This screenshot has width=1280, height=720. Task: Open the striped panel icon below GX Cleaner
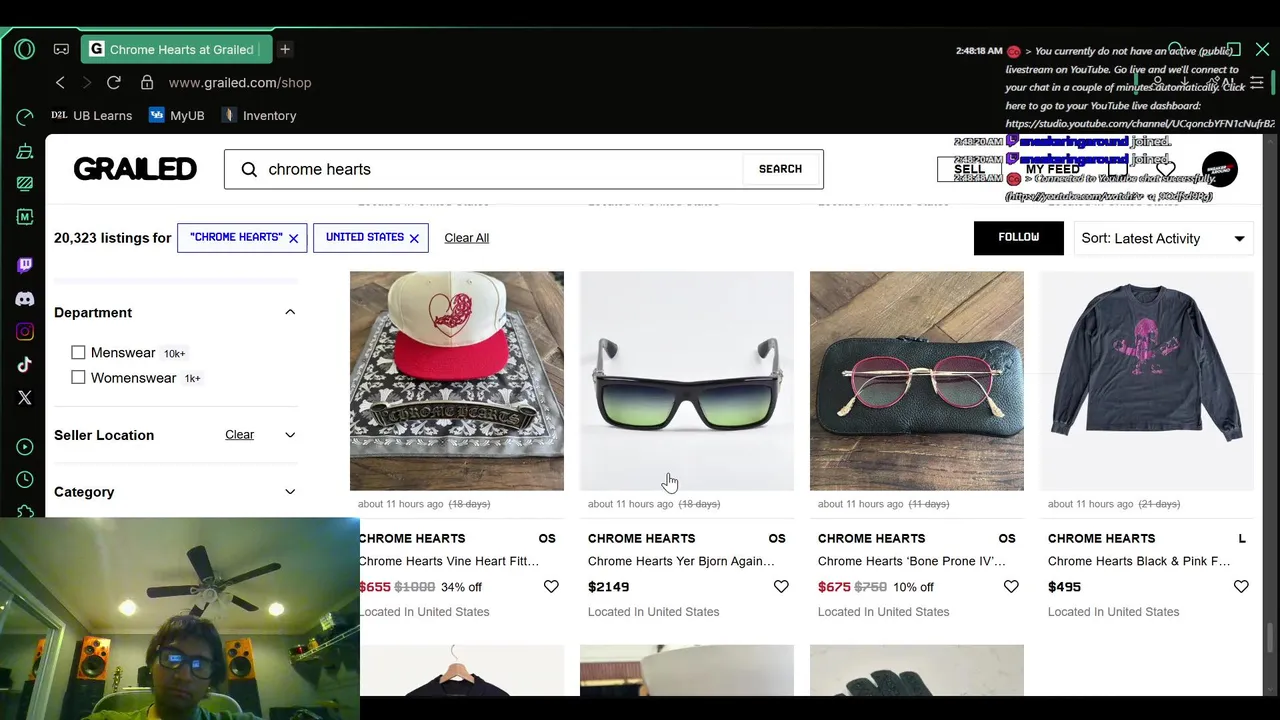click(25, 184)
